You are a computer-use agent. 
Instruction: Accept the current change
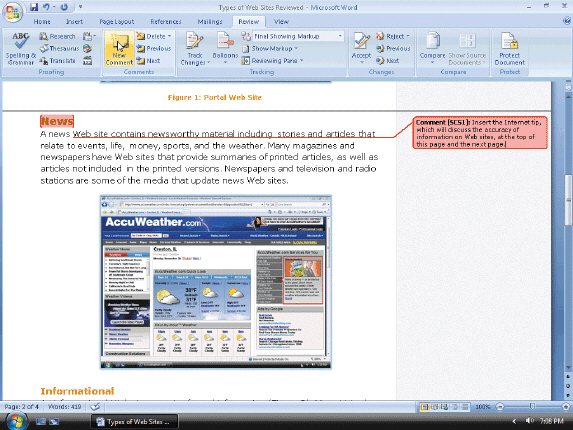point(361,45)
